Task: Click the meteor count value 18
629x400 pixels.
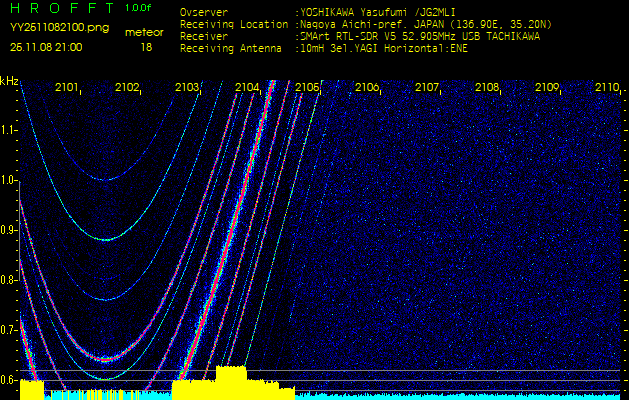Action: coord(146,47)
